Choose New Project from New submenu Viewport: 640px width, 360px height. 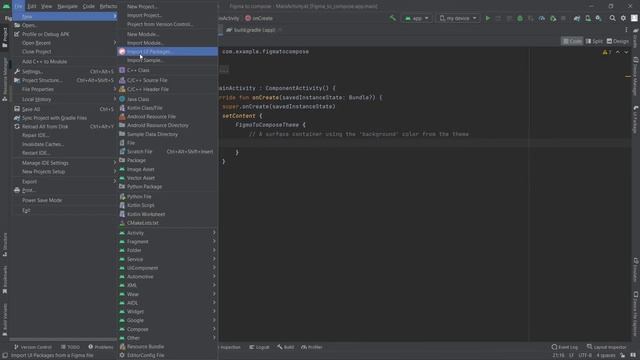pyautogui.click(x=167, y=7)
